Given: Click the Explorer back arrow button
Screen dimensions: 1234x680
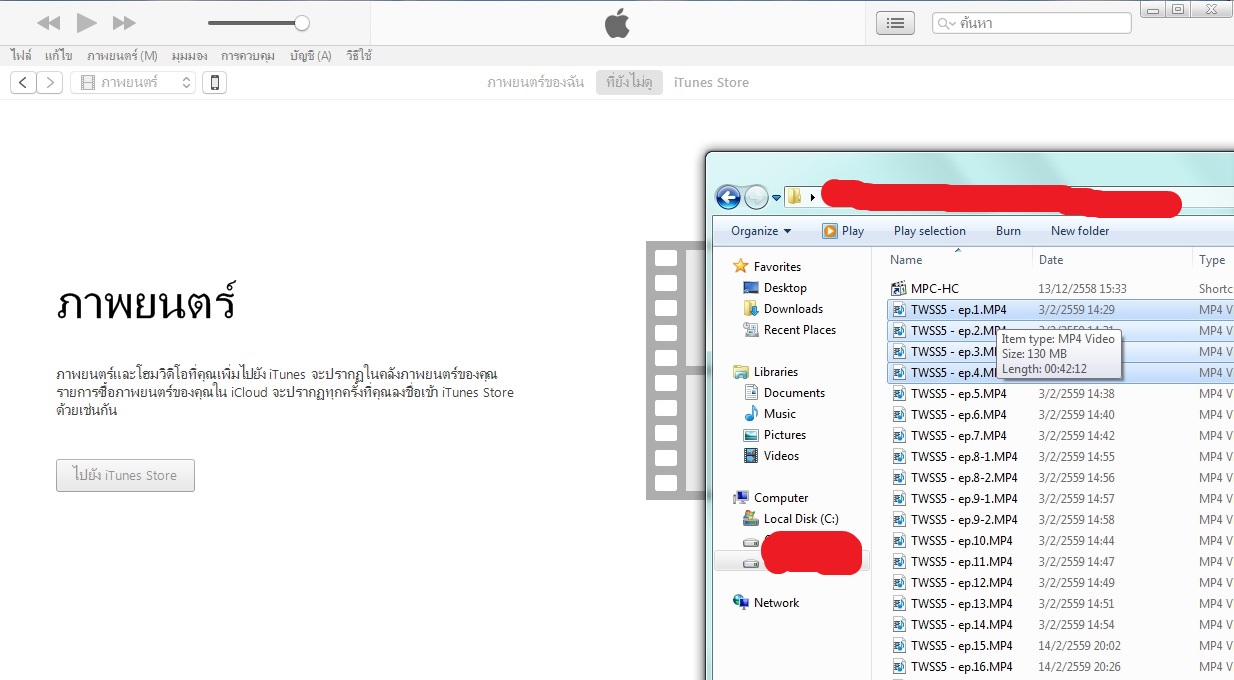Looking at the screenshot, I should [728, 197].
